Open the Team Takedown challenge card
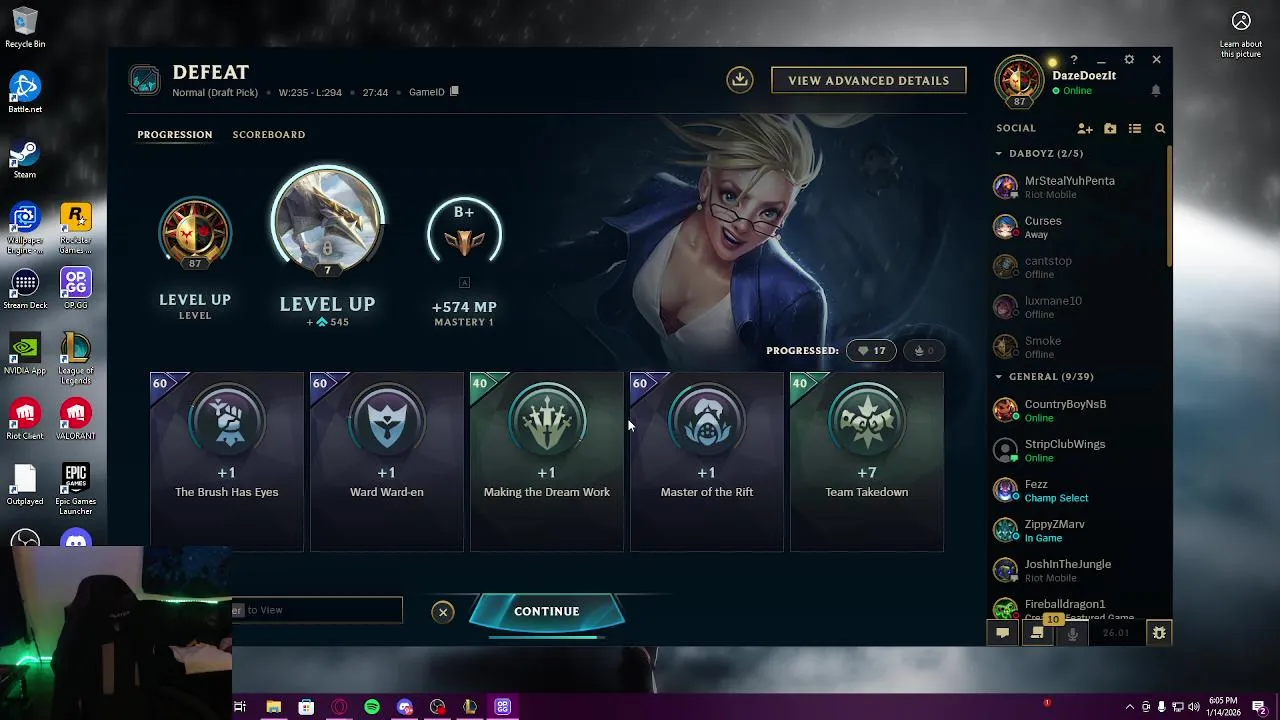The width and height of the screenshot is (1280, 720). click(867, 461)
